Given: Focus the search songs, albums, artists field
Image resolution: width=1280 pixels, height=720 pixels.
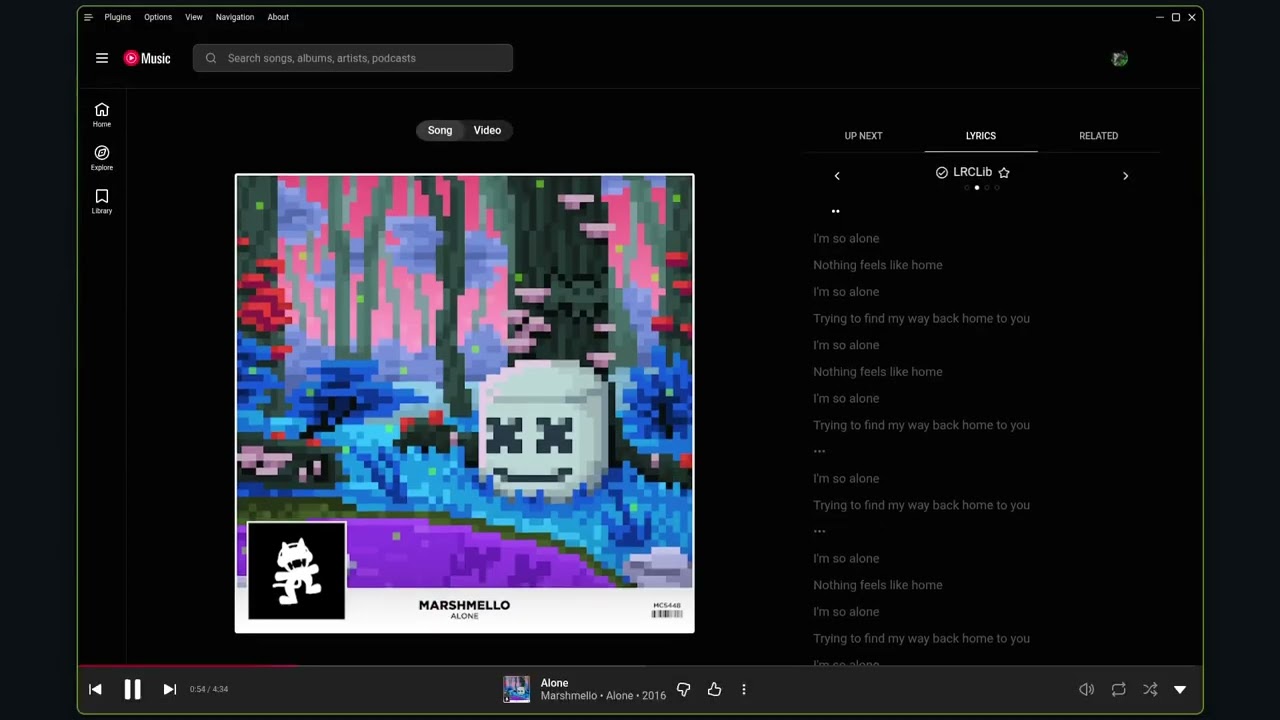Looking at the screenshot, I should (x=353, y=58).
